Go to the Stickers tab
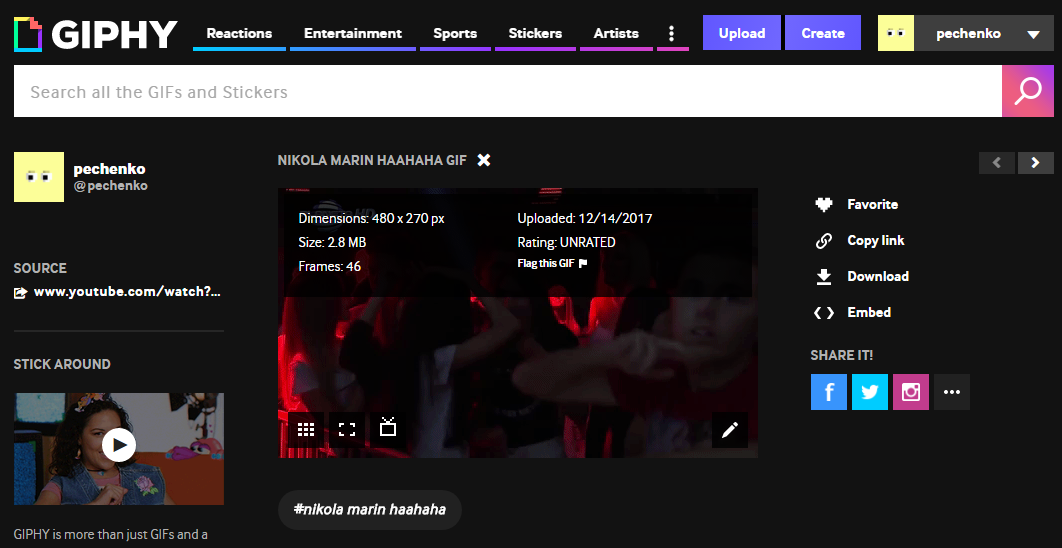The image size is (1062, 548). (x=535, y=34)
